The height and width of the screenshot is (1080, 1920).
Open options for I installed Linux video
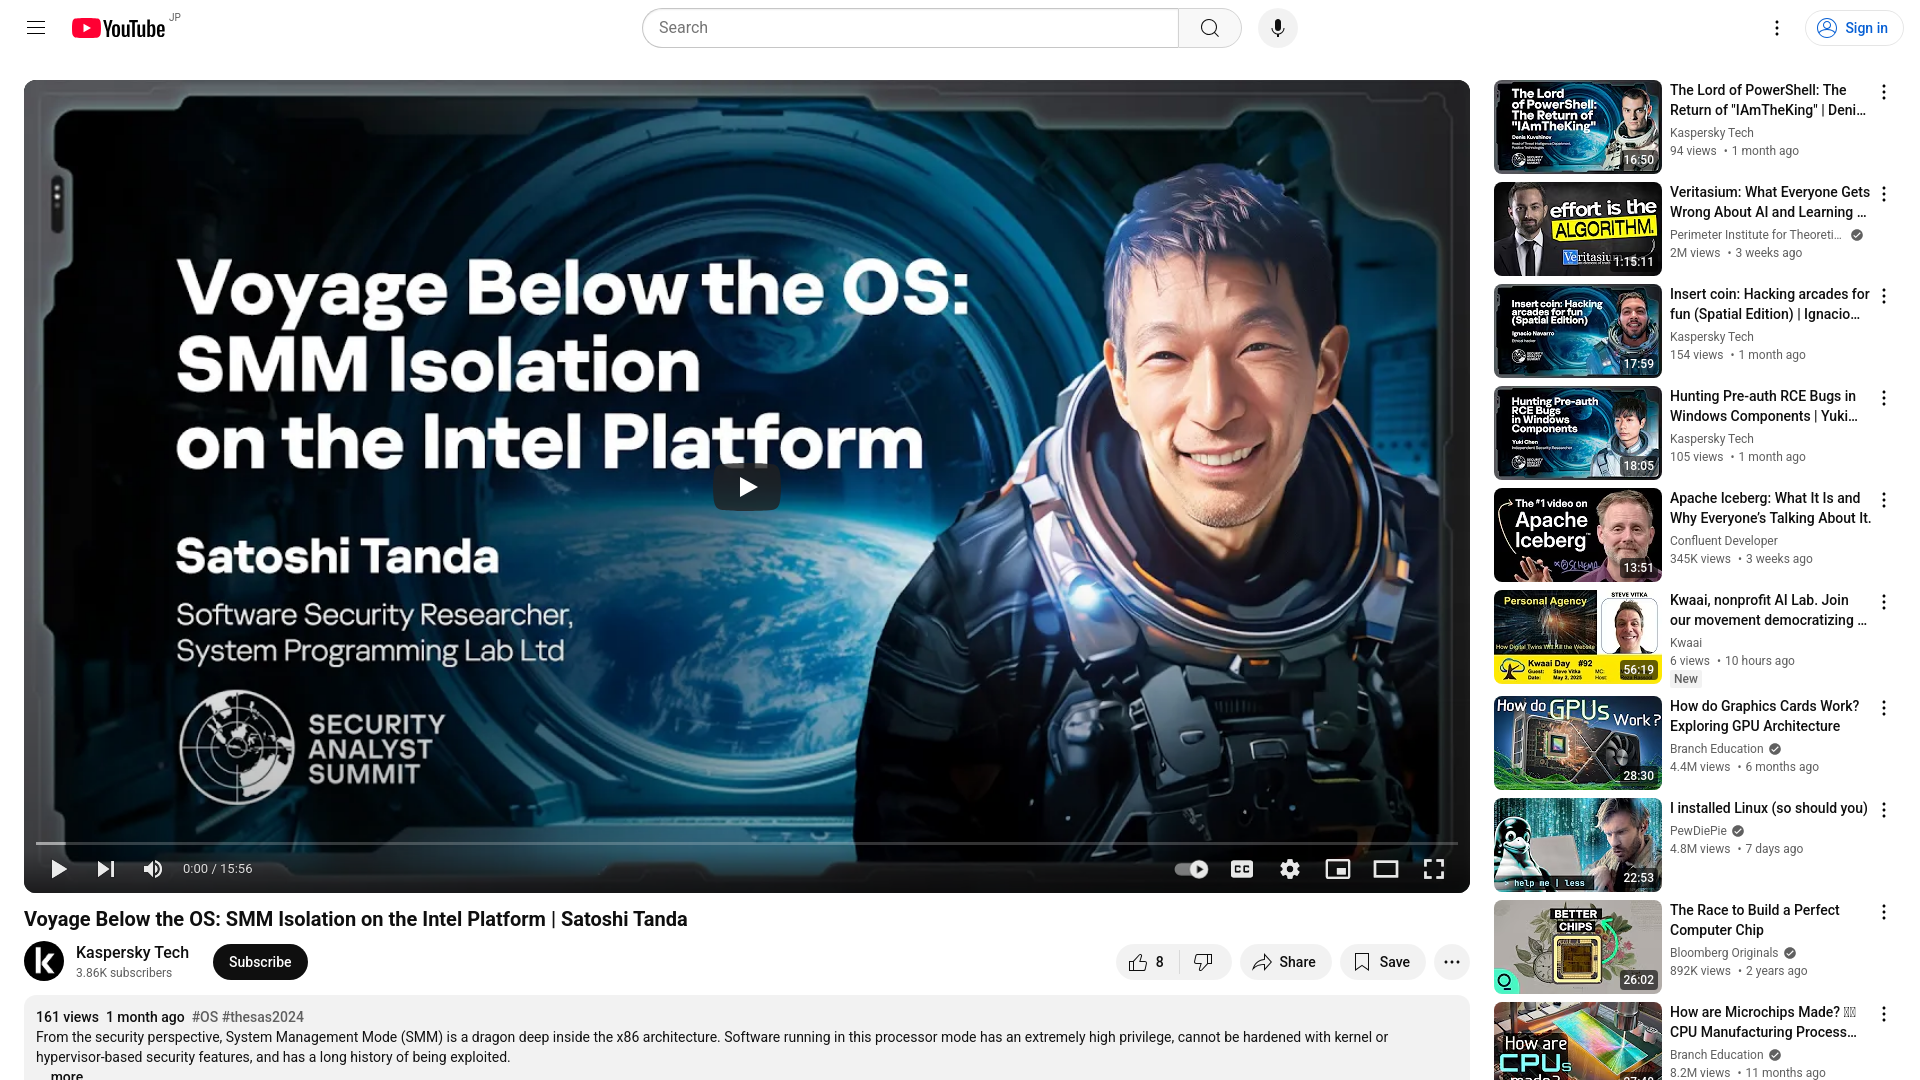click(x=1884, y=810)
